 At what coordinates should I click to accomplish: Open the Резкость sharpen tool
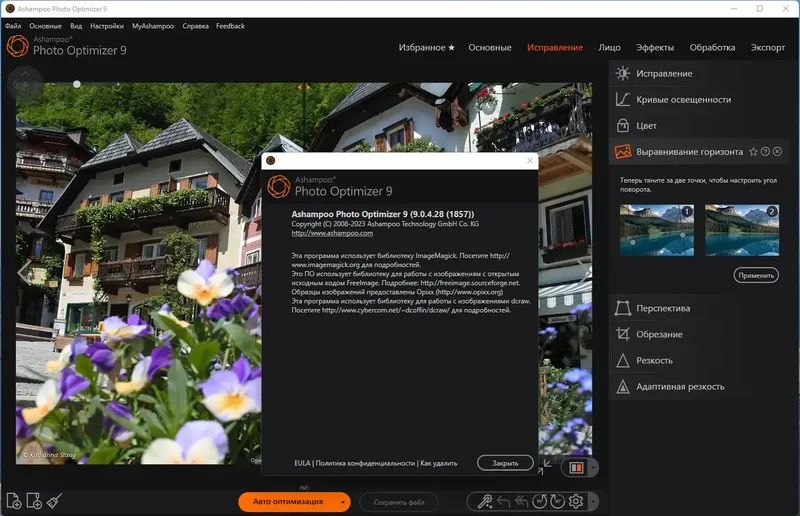tap(699, 360)
